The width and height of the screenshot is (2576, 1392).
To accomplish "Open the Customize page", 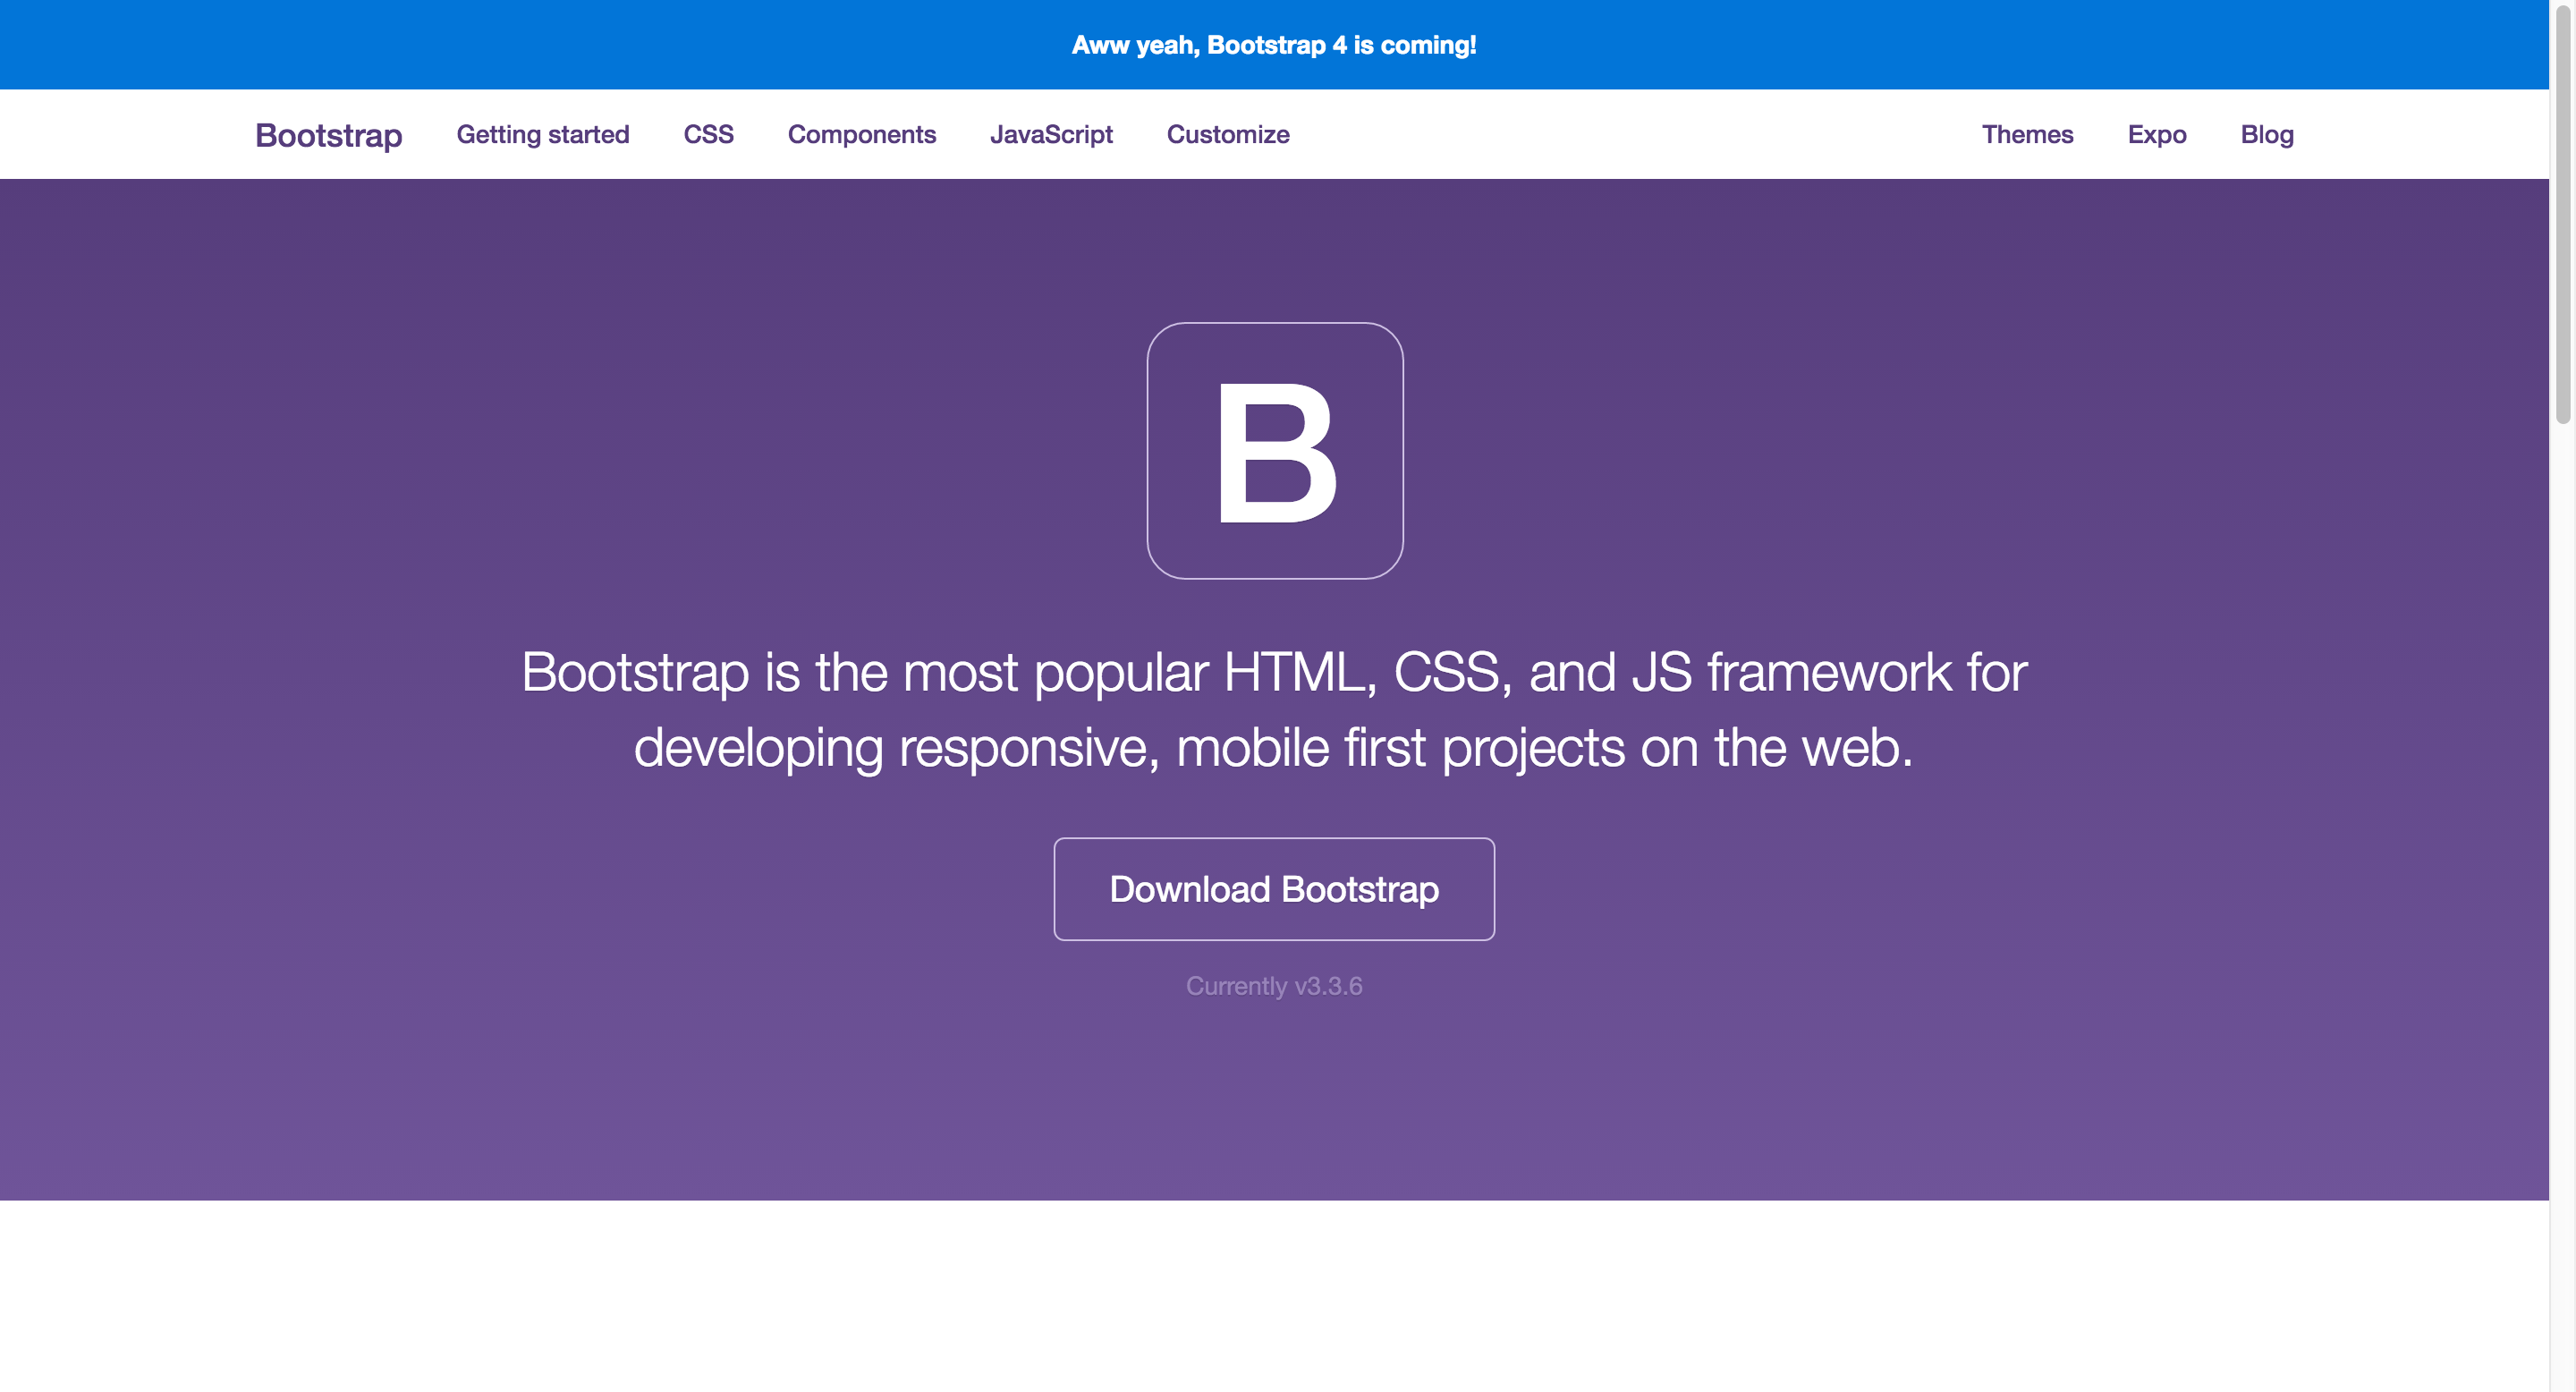I will pyautogui.click(x=1228, y=135).
